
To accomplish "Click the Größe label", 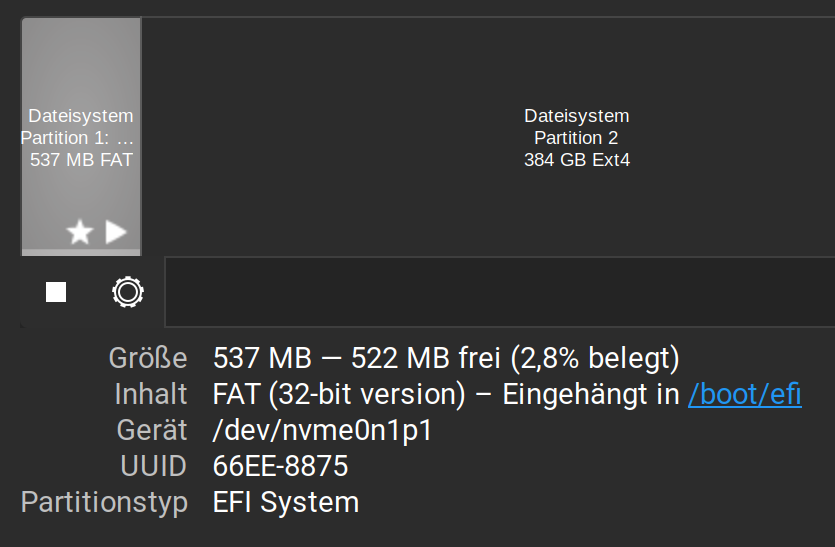I will [148, 358].
